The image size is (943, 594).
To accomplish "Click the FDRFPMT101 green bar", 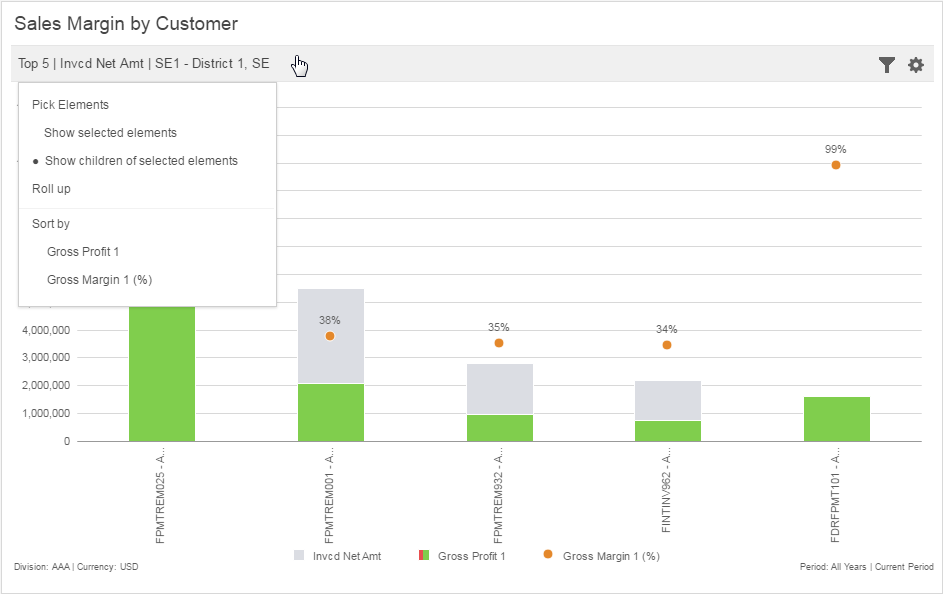I will click(x=836, y=419).
